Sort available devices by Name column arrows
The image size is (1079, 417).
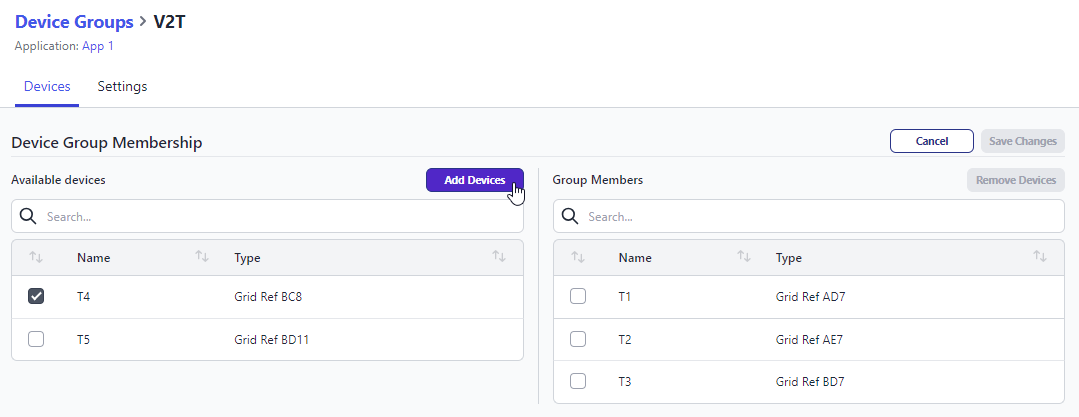pos(201,257)
